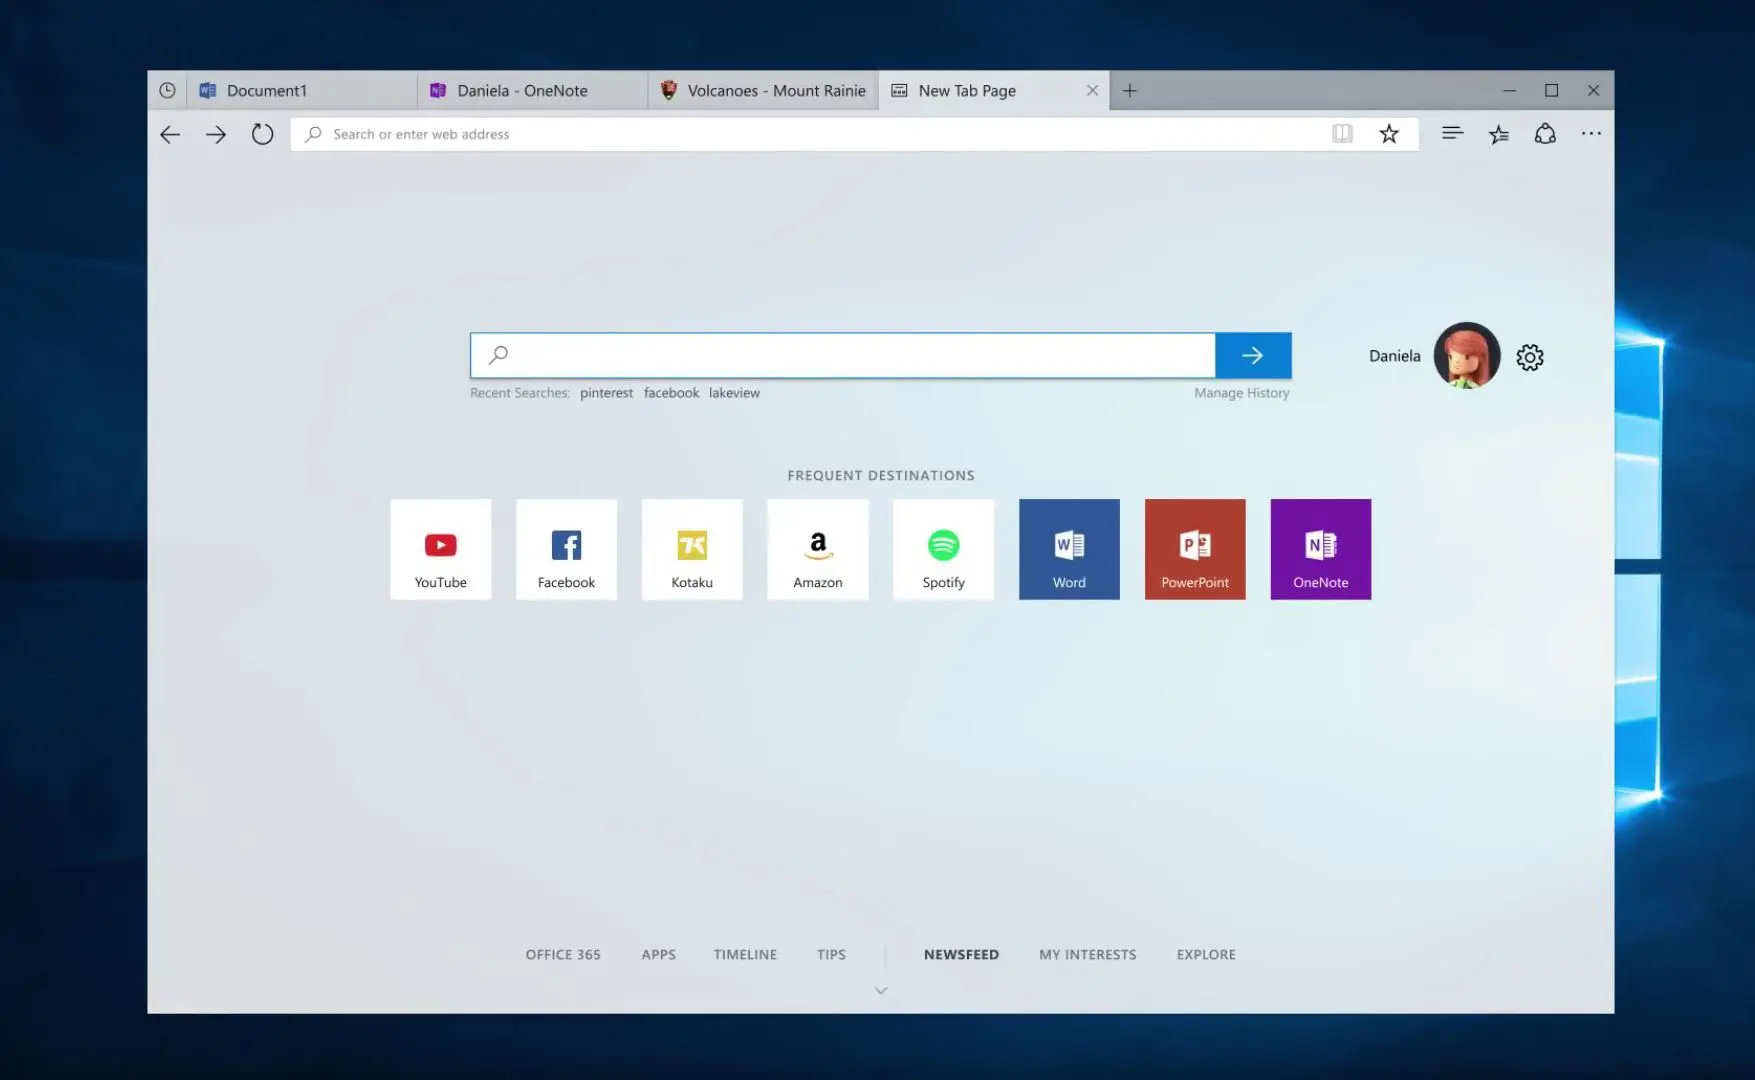
Task: Open the Kotaku site tile
Action: [x=691, y=549]
